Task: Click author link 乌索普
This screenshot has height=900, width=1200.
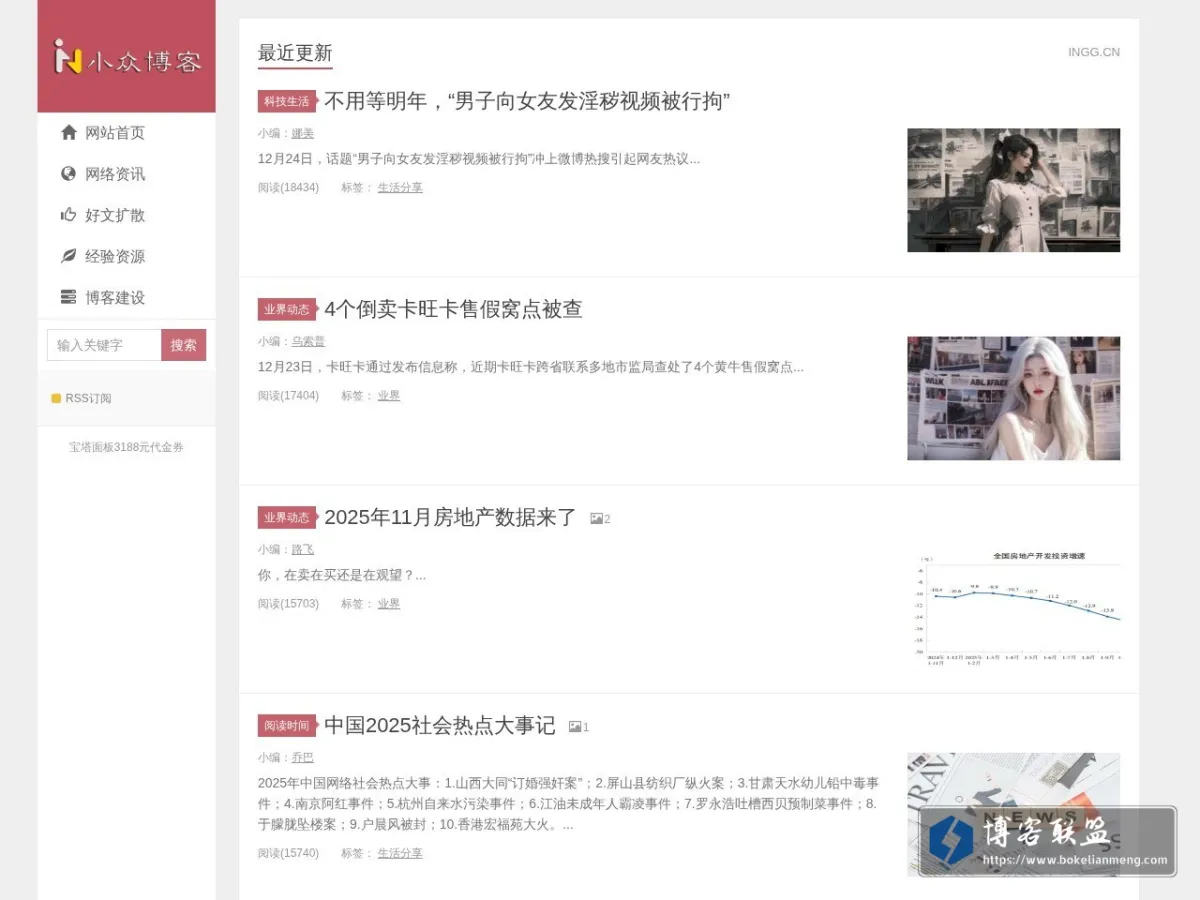Action: [x=308, y=341]
